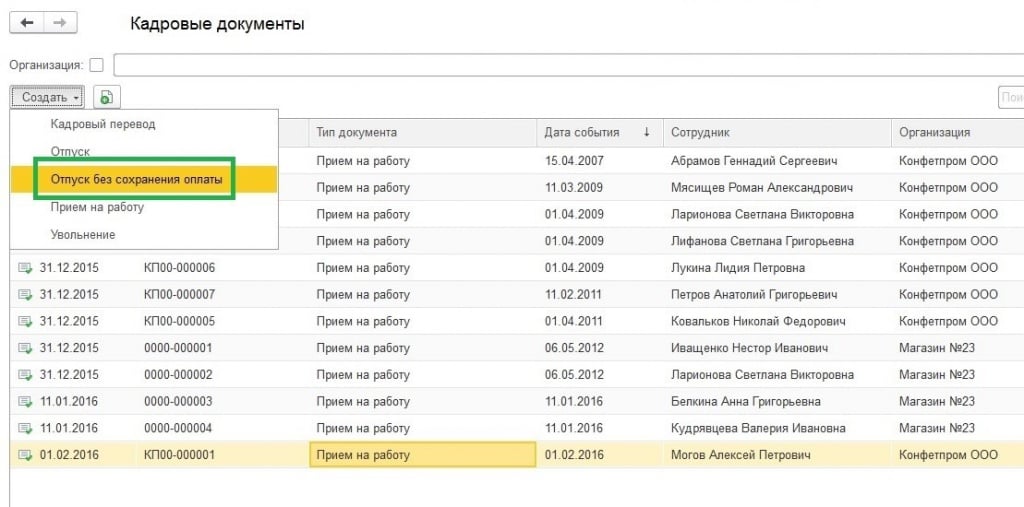The image size is (1024, 507).
Task: Click document icon of 01.02.2016 row
Action: [x=25, y=455]
